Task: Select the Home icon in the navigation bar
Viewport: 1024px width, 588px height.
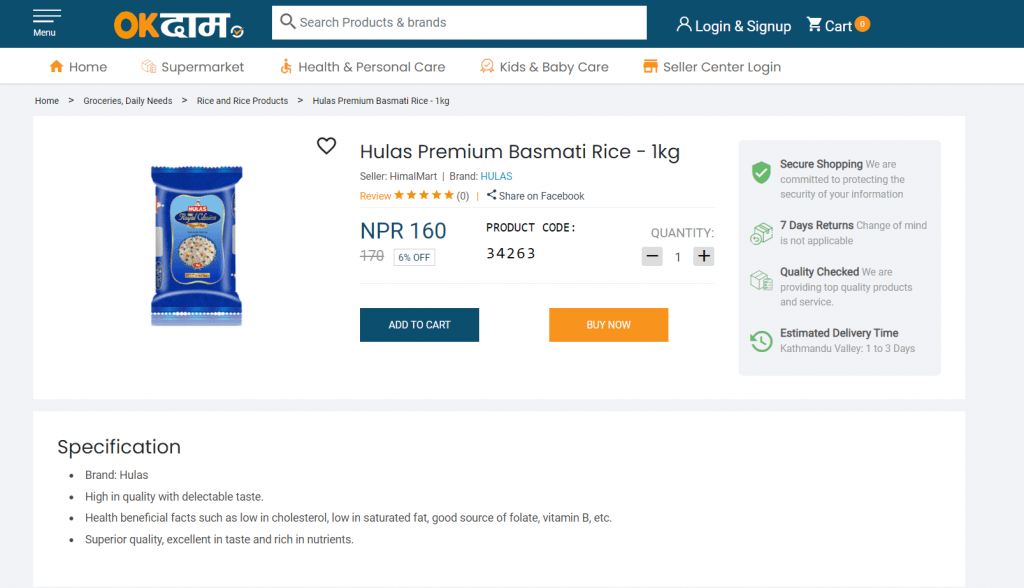Action: (x=55, y=66)
